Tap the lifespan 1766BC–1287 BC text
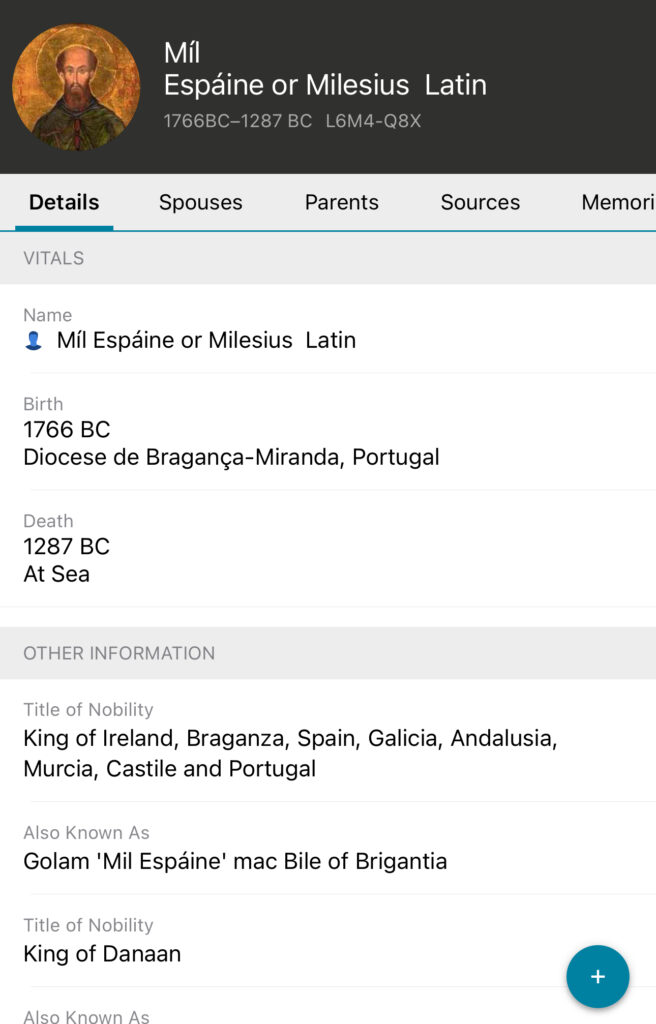 [x=238, y=122]
